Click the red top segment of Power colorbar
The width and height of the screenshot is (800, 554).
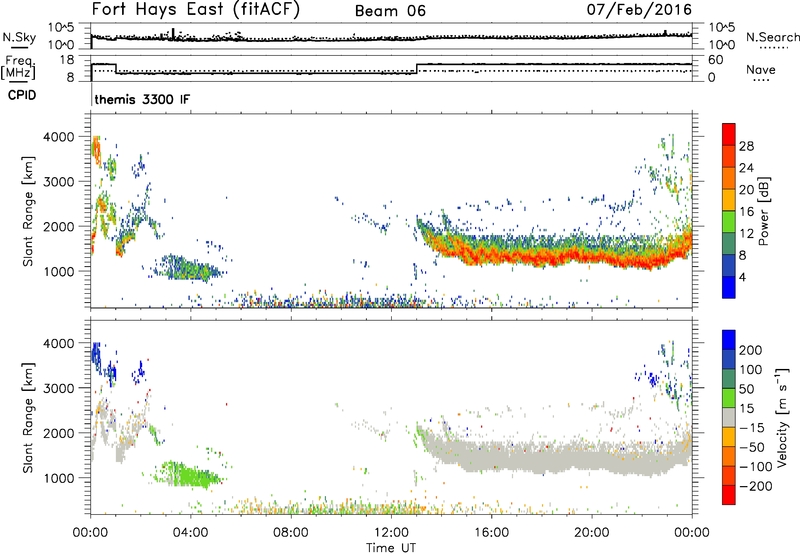(x=729, y=134)
